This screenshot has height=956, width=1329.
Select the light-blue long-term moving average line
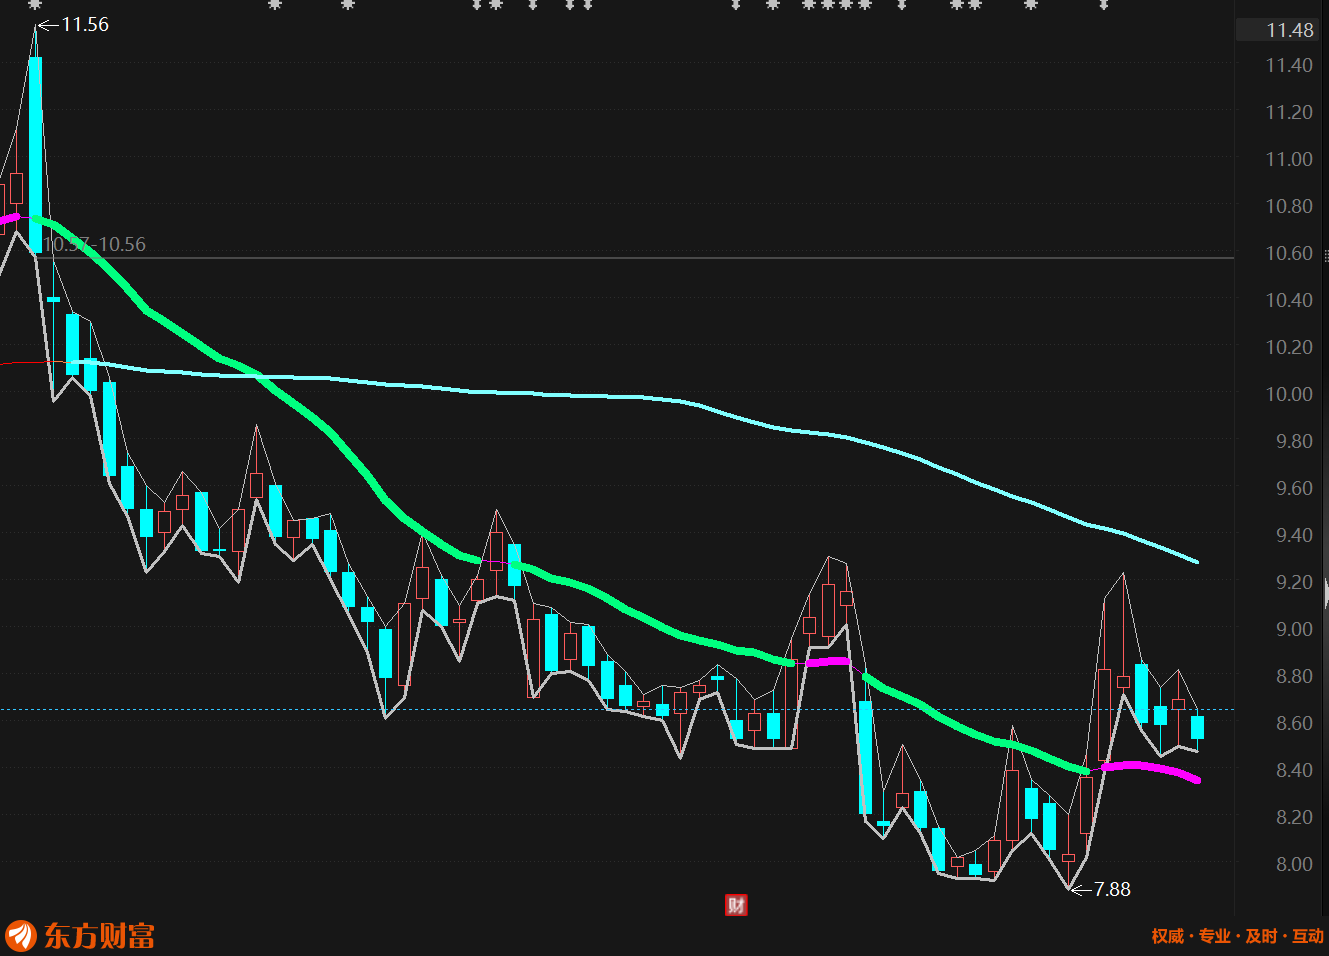[x=640, y=397]
